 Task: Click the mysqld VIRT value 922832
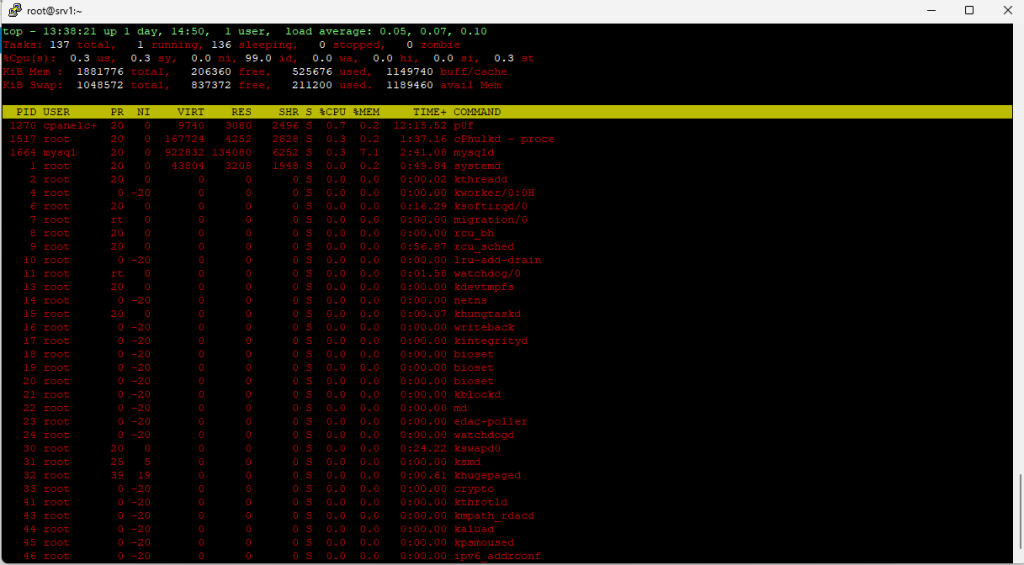(184, 152)
